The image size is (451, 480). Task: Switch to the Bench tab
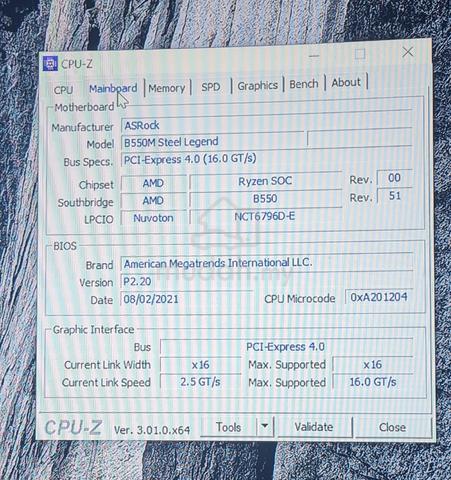tap(304, 84)
